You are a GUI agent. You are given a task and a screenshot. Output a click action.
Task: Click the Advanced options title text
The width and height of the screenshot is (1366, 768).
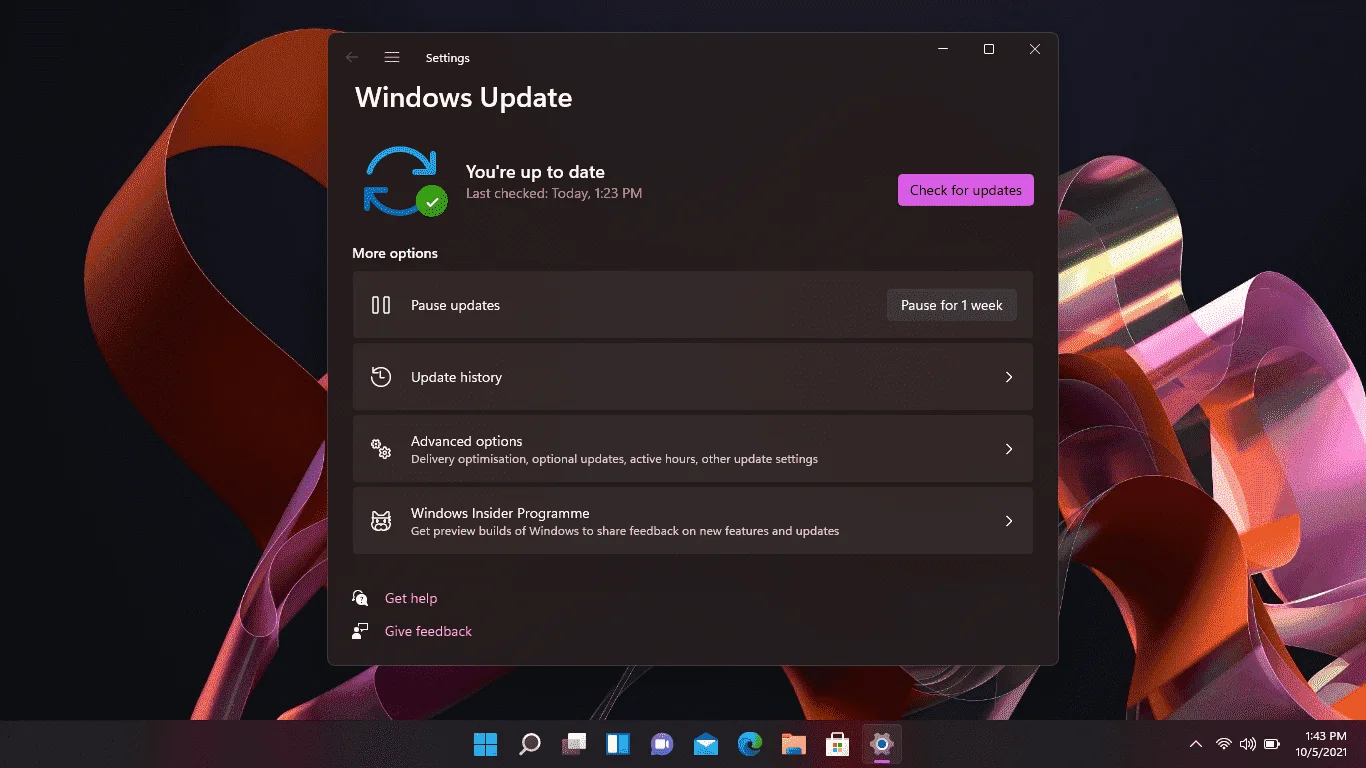(466, 441)
